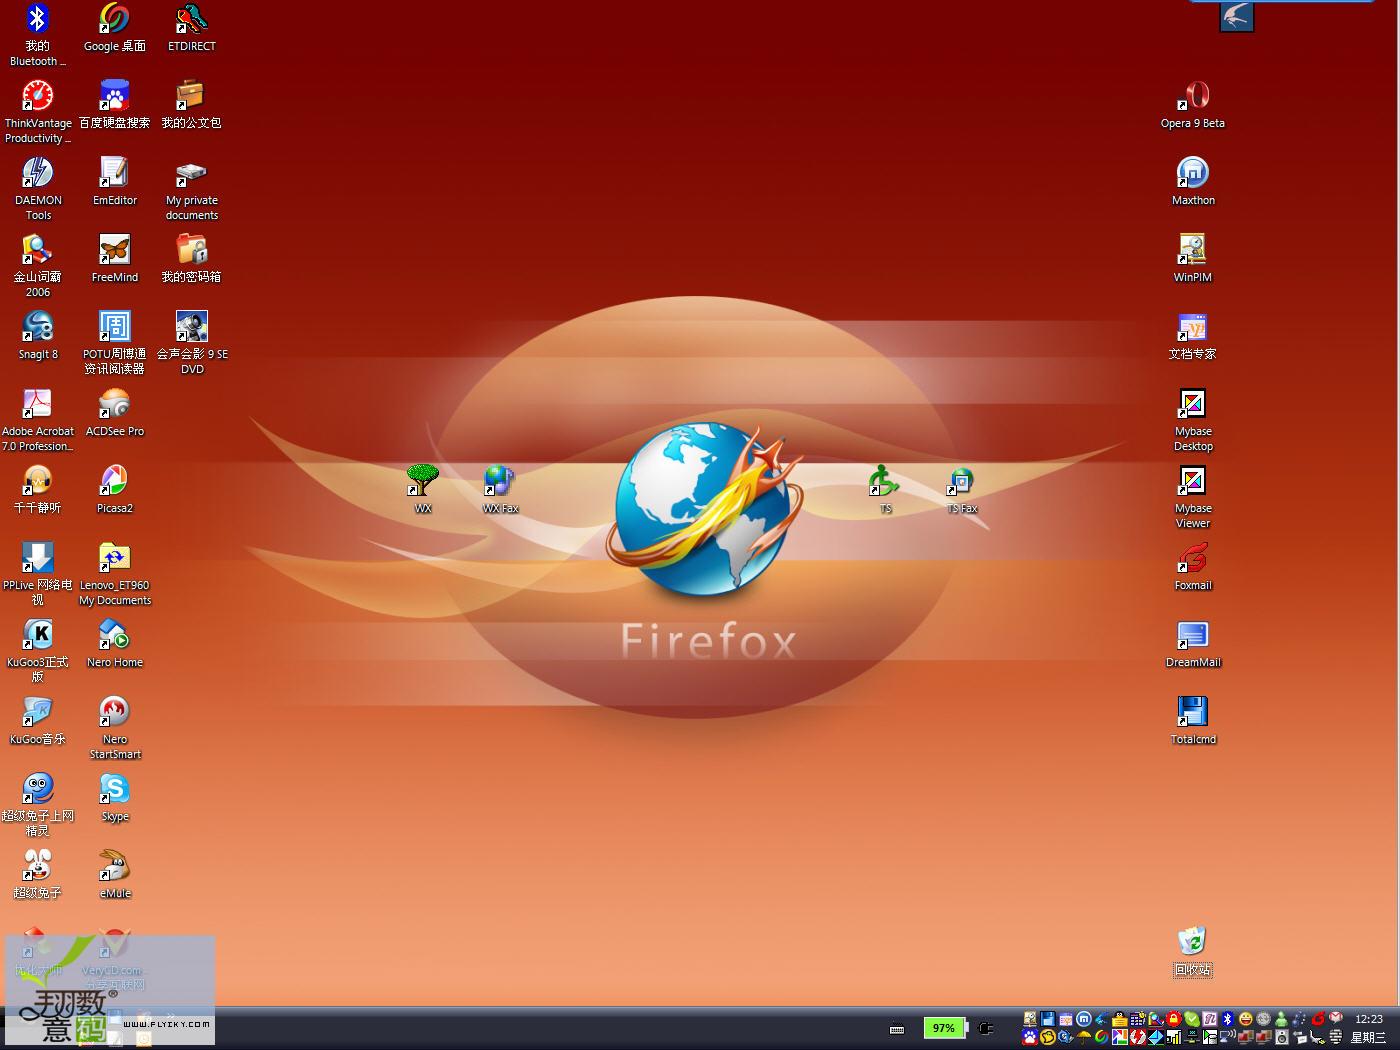Click the 97% battery indicator
Screen dimensions: 1400x1050
(944, 1027)
